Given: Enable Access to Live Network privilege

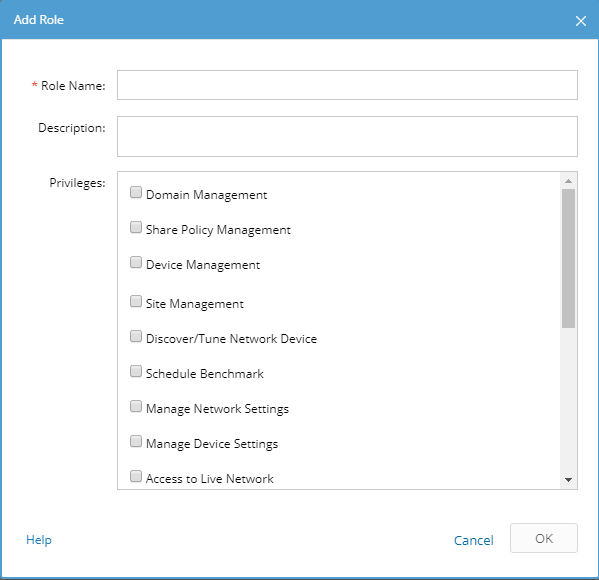Looking at the screenshot, I should (136, 476).
